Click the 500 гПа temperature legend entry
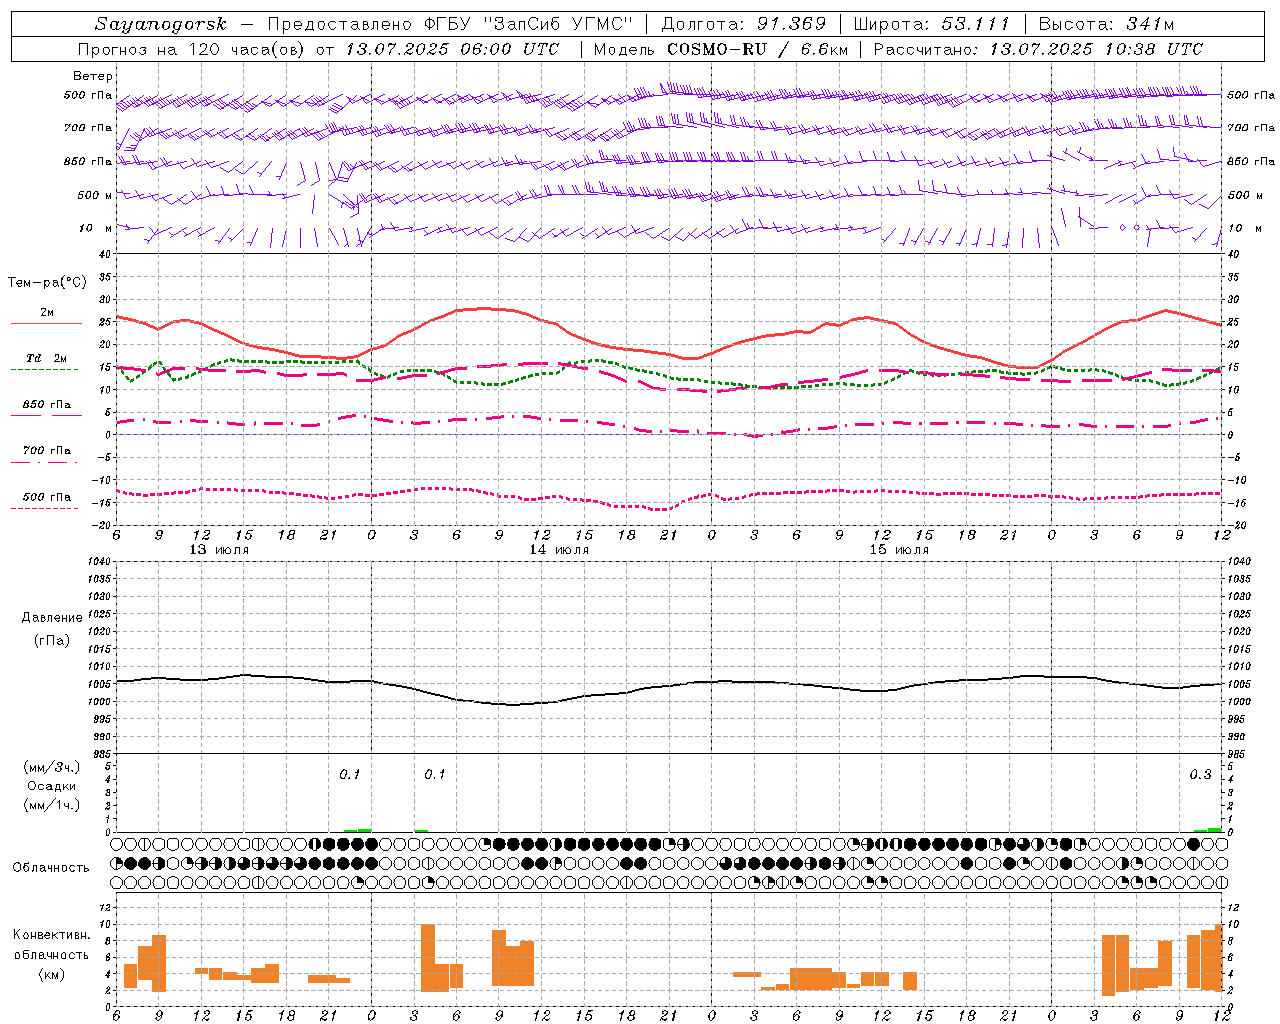This screenshot has width=1280, height=1024. point(46,497)
